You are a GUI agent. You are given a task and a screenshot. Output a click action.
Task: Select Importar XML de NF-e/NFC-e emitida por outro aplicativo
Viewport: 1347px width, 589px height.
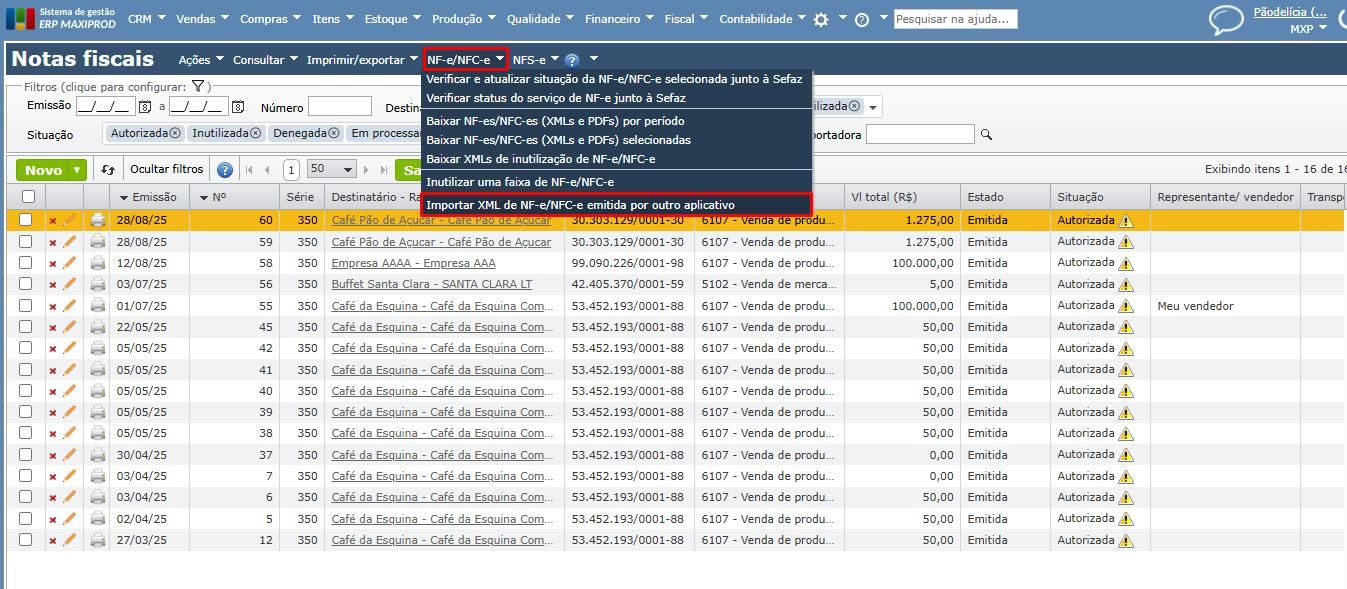616,204
